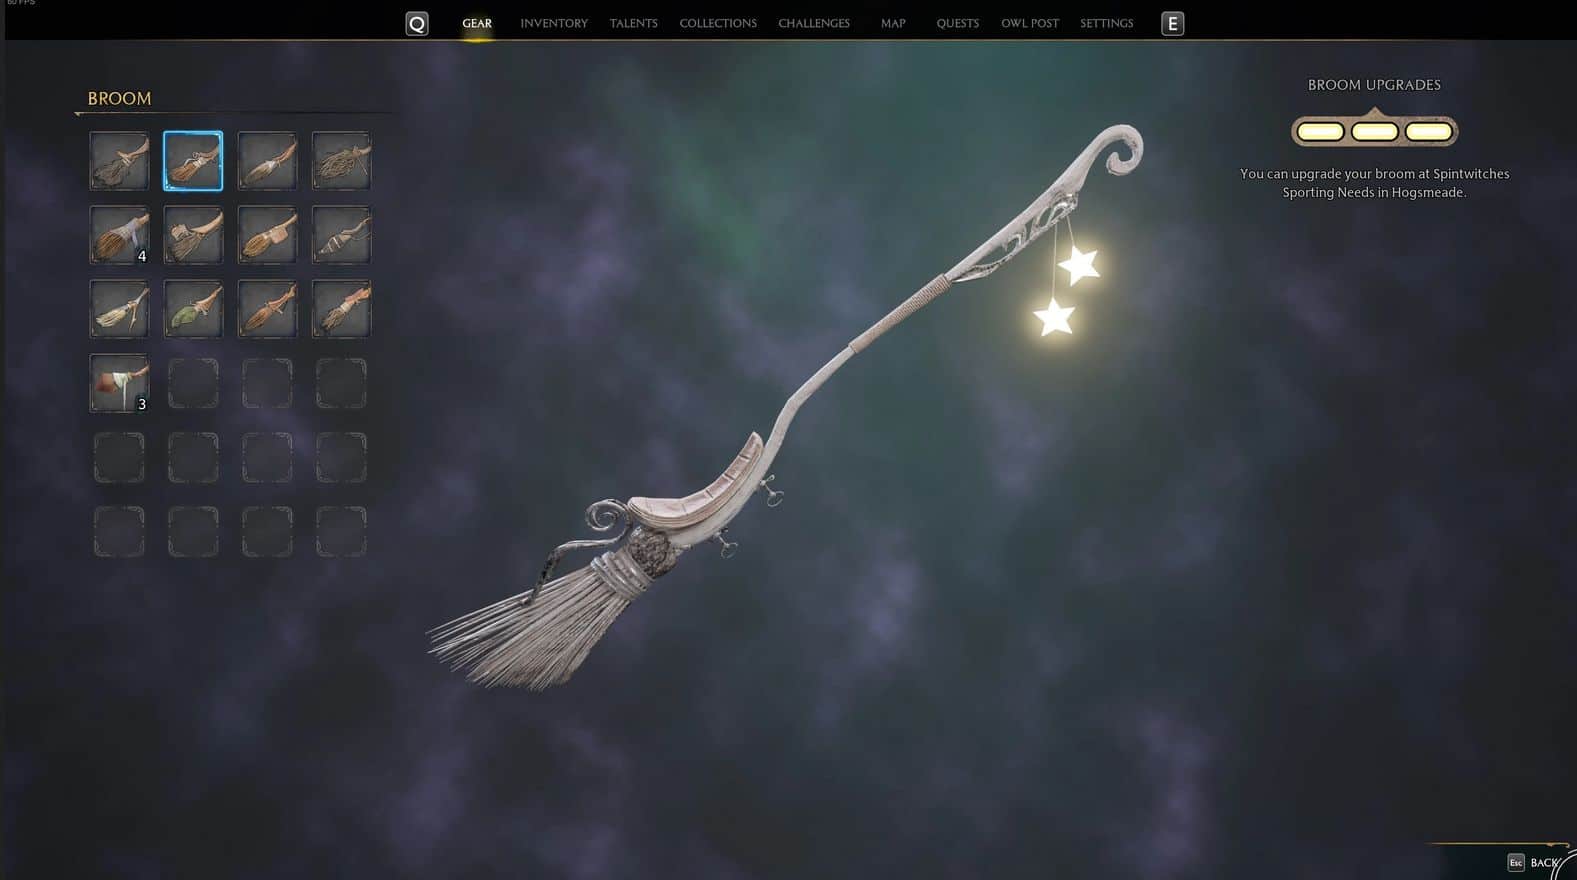Switch to the Inventory tab
1577x880 pixels.
point(554,23)
